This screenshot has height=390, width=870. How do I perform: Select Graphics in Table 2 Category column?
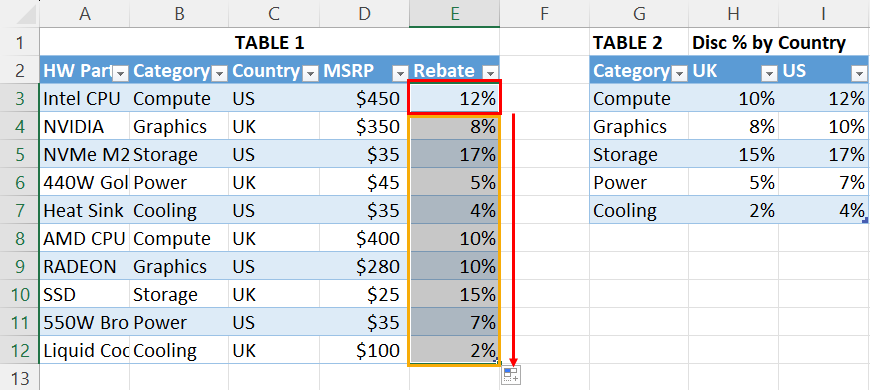639,126
